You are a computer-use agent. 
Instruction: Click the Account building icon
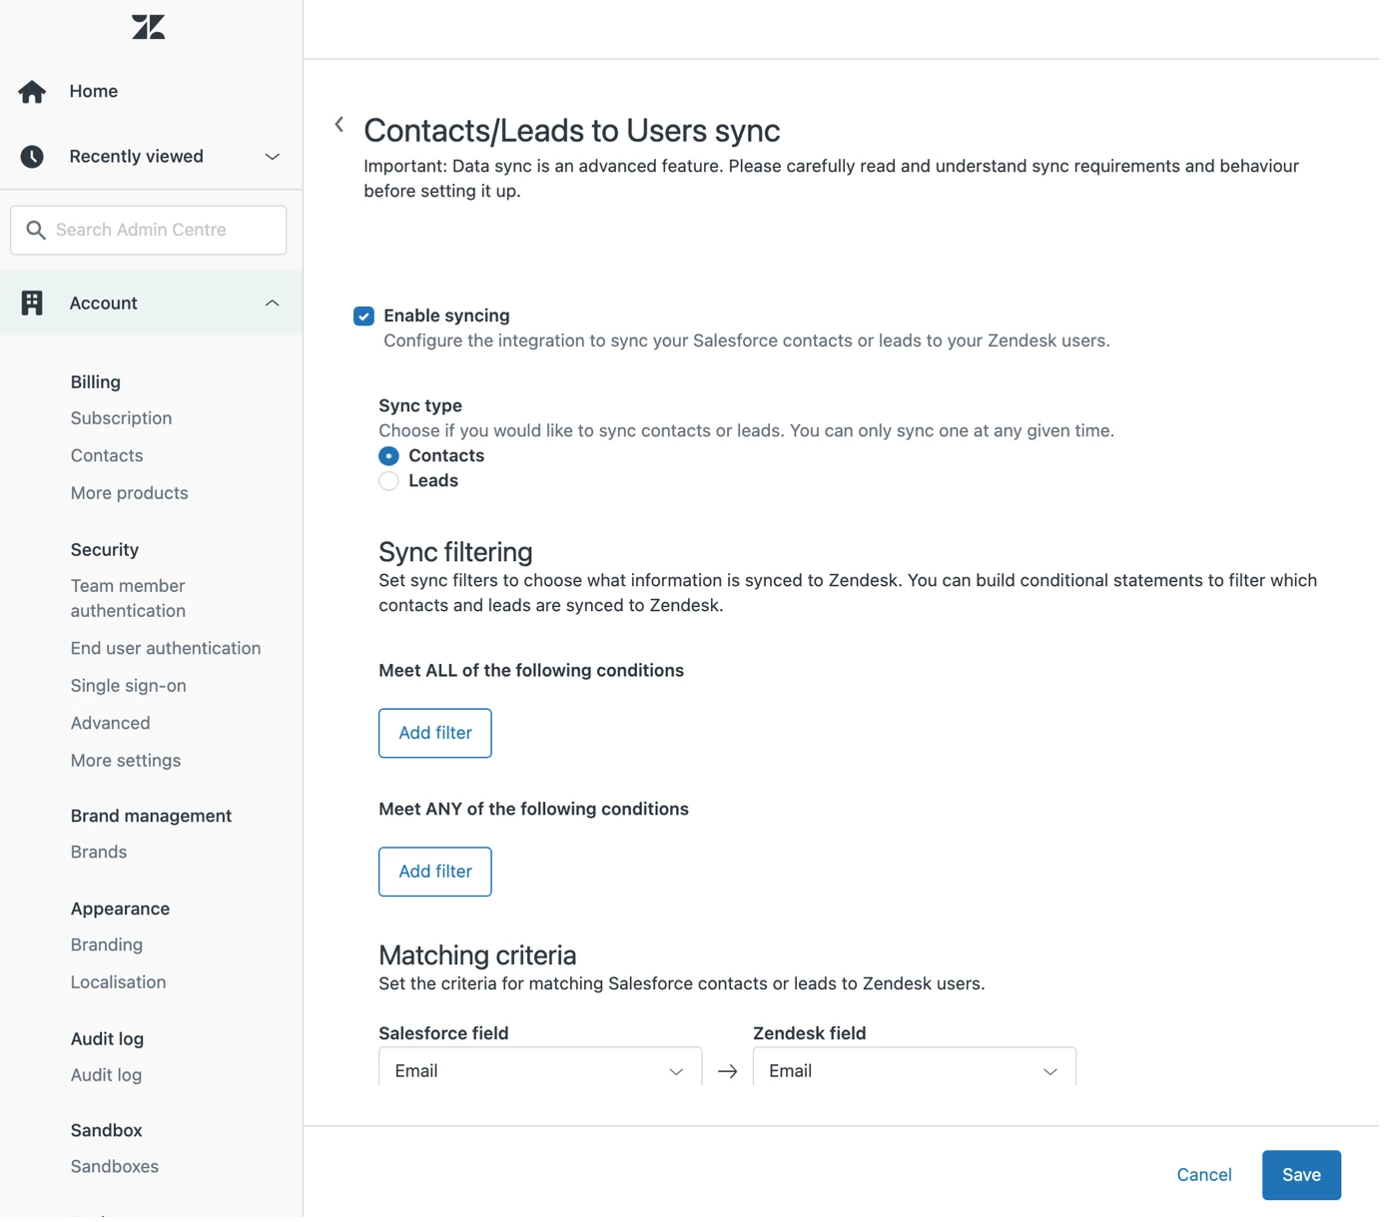pyautogui.click(x=32, y=304)
